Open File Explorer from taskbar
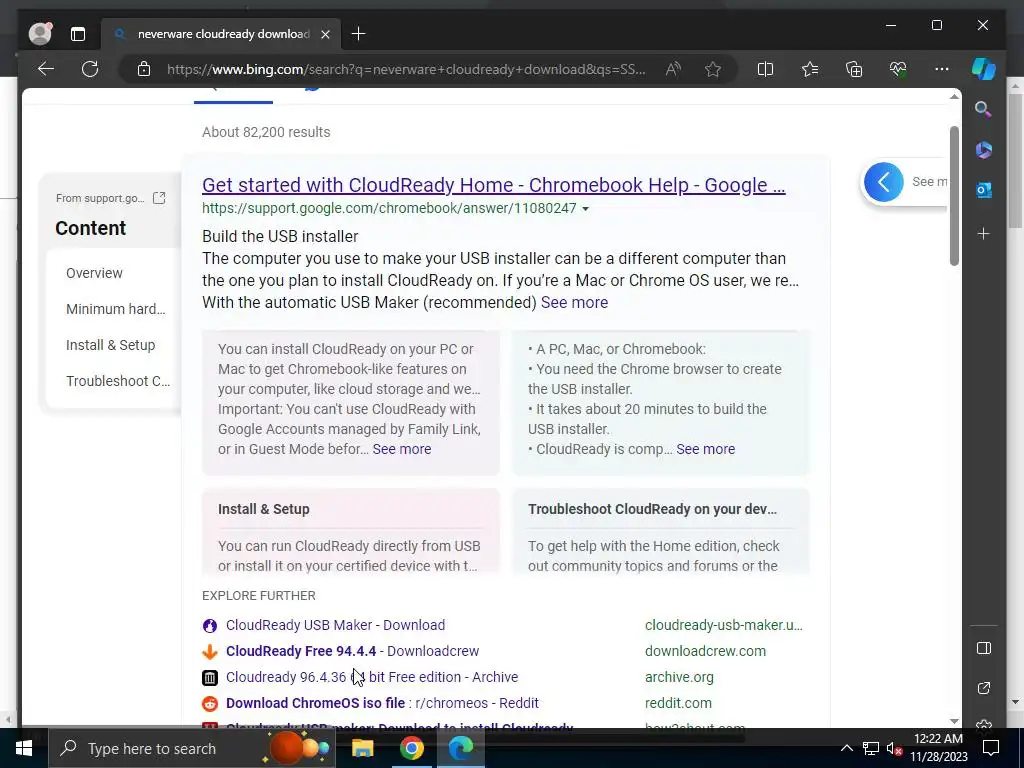1024x768 pixels. point(362,748)
